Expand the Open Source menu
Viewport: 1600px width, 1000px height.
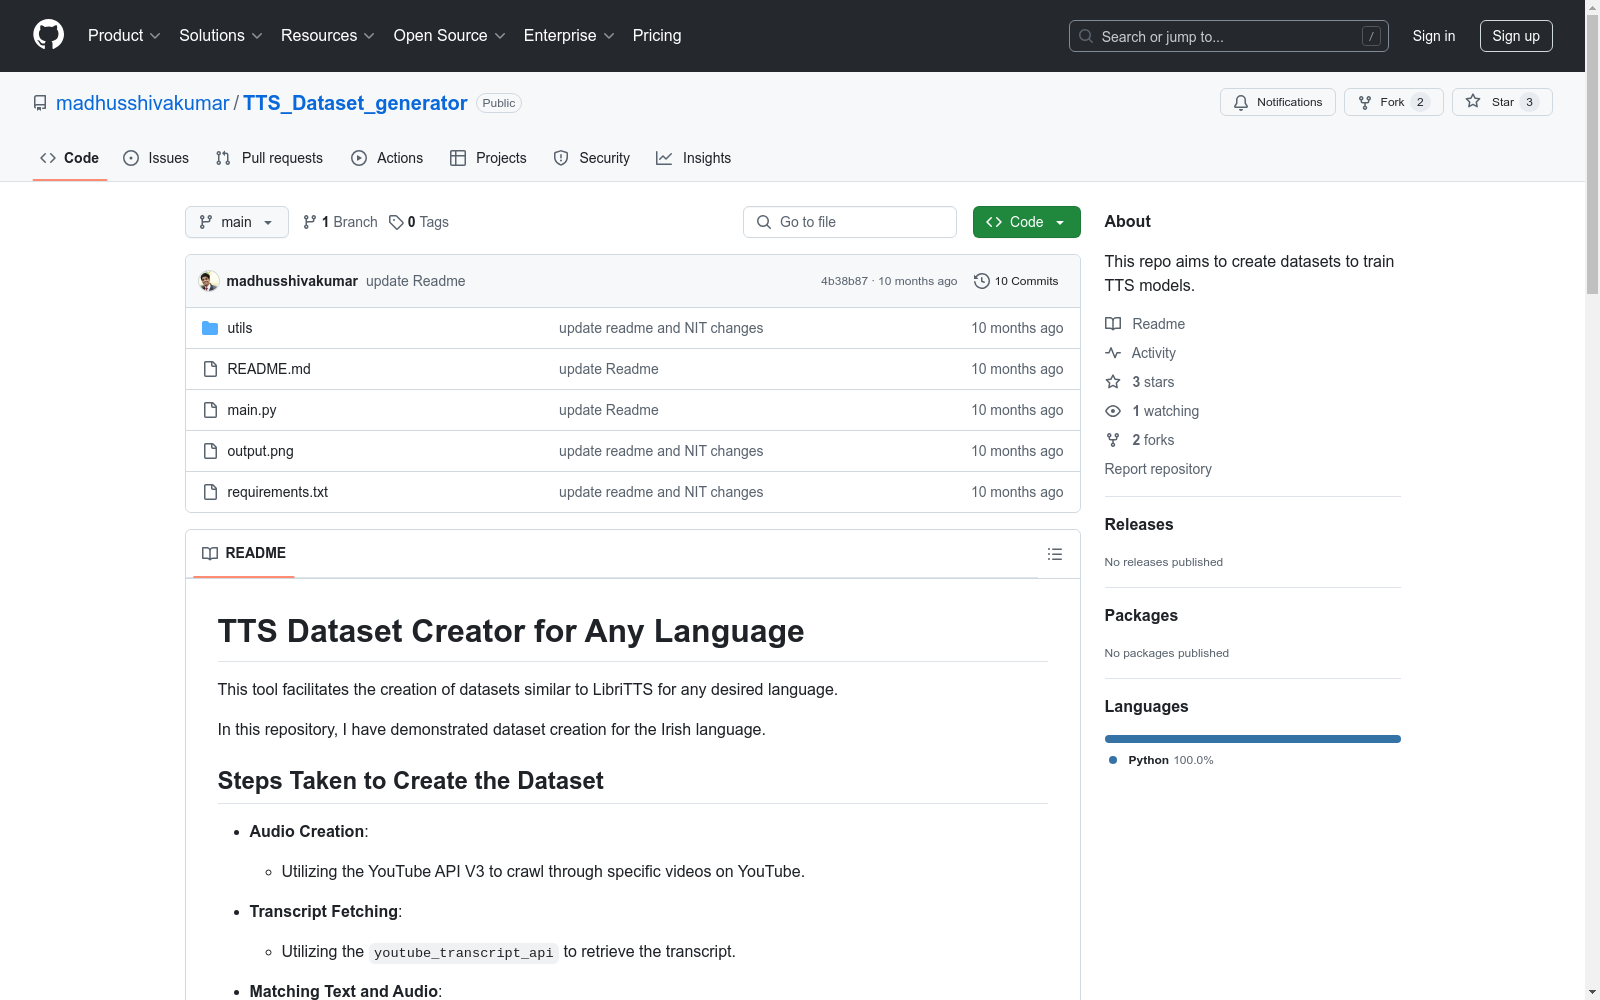450,36
